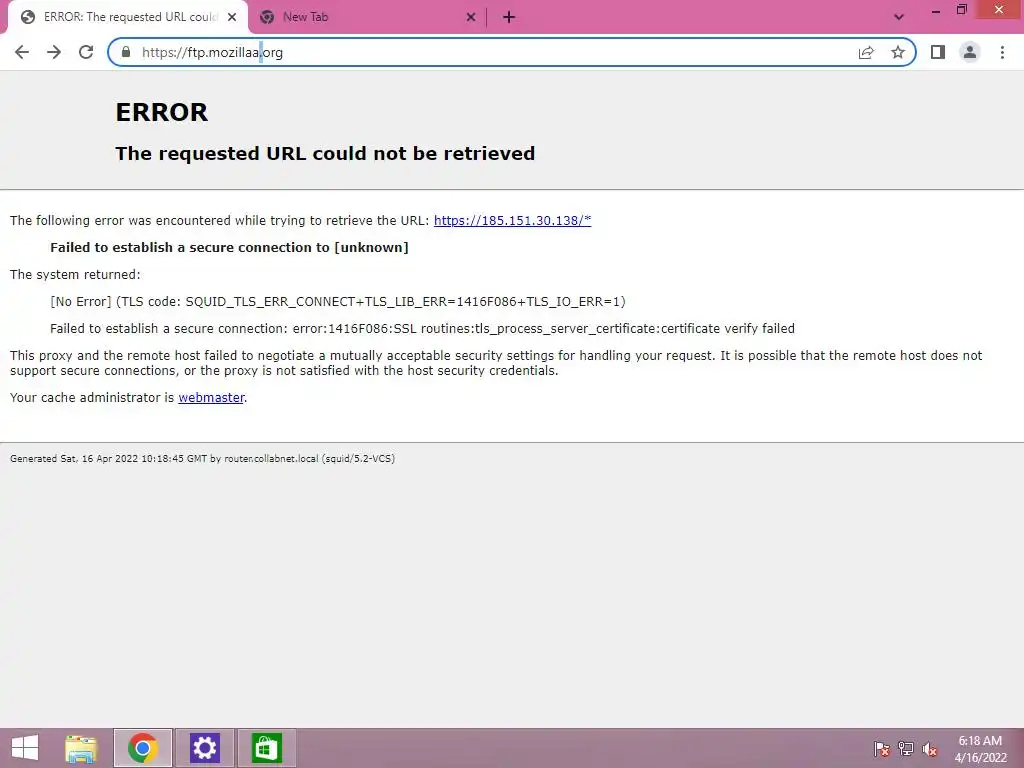The height and width of the screenshot is (768, 1024).
Task: Click 'Failed to establish a secure connection to [unknown]'
Action: (x=229, y=248)
